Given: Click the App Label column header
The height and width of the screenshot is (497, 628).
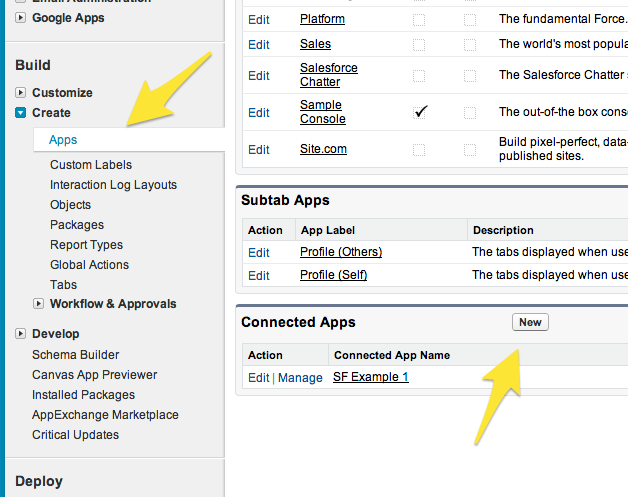Looking at the screenshot, I should pyautogui.click(x=328, y=230).
